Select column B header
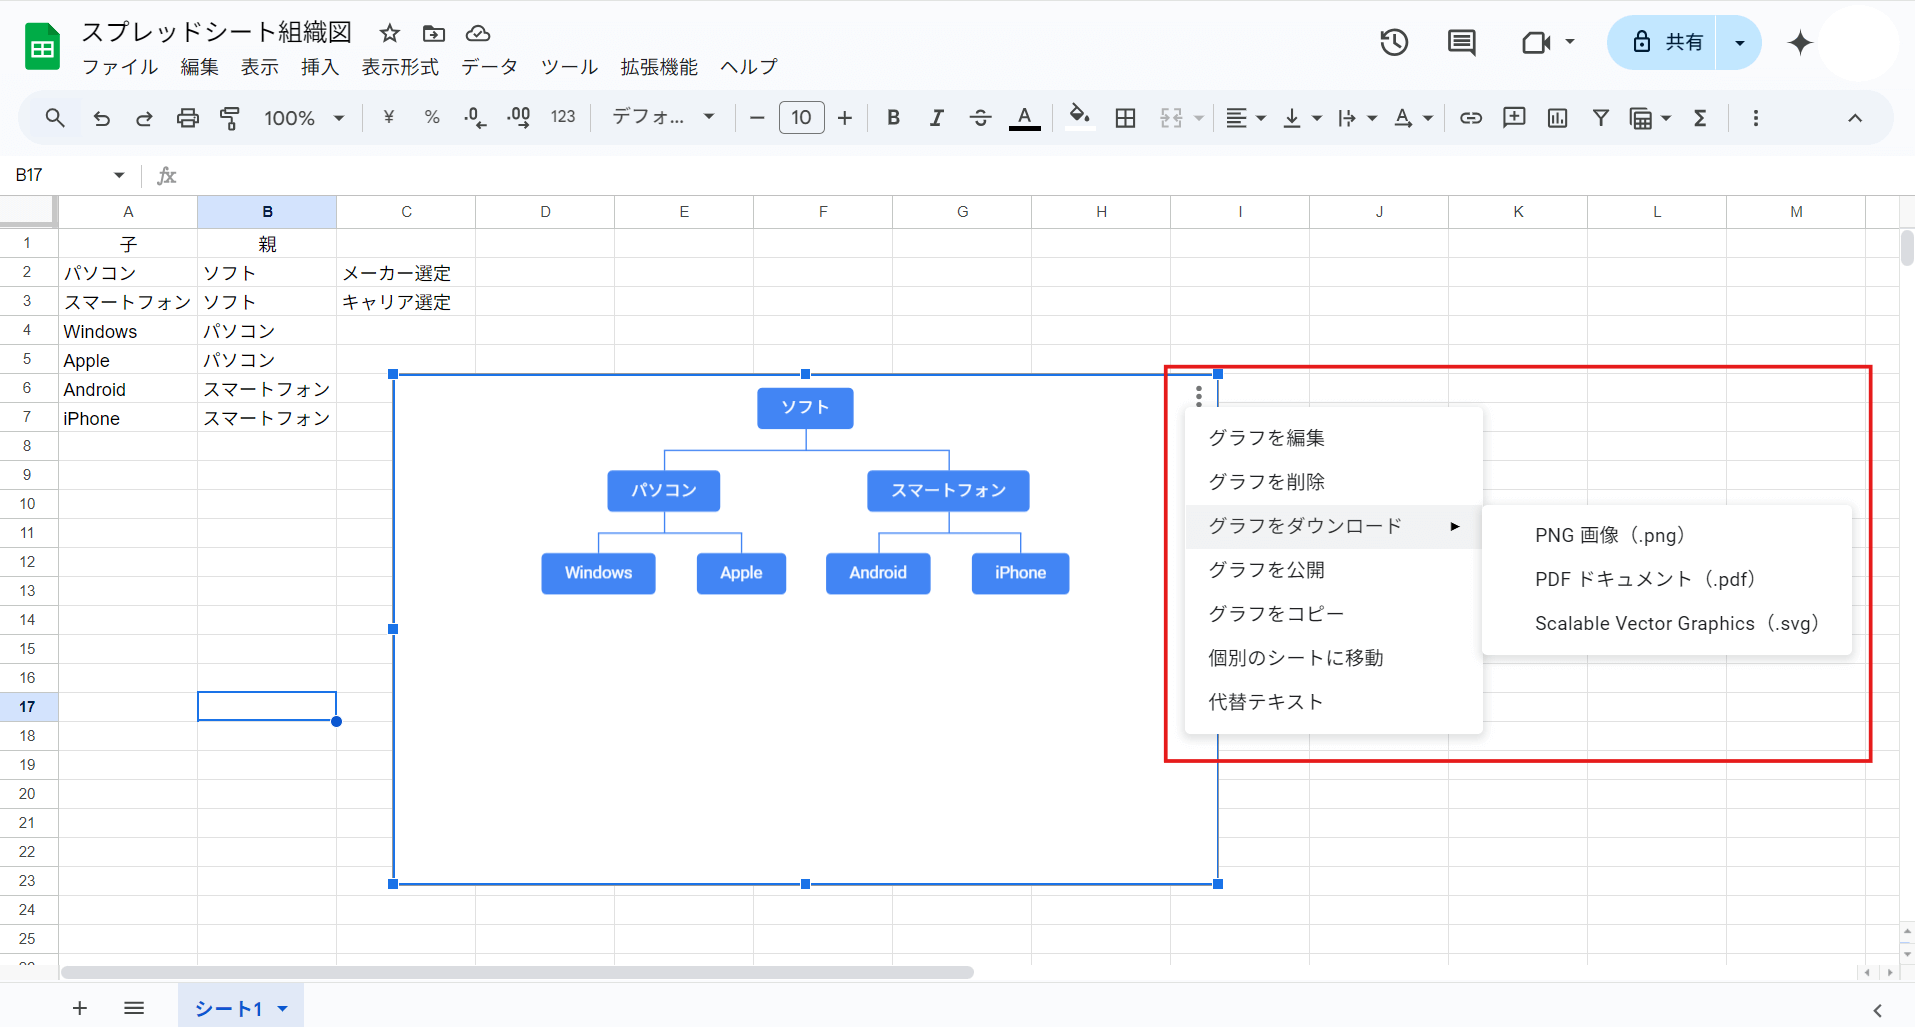This screenshot has height=1027, width=1915. coord(267,212)
